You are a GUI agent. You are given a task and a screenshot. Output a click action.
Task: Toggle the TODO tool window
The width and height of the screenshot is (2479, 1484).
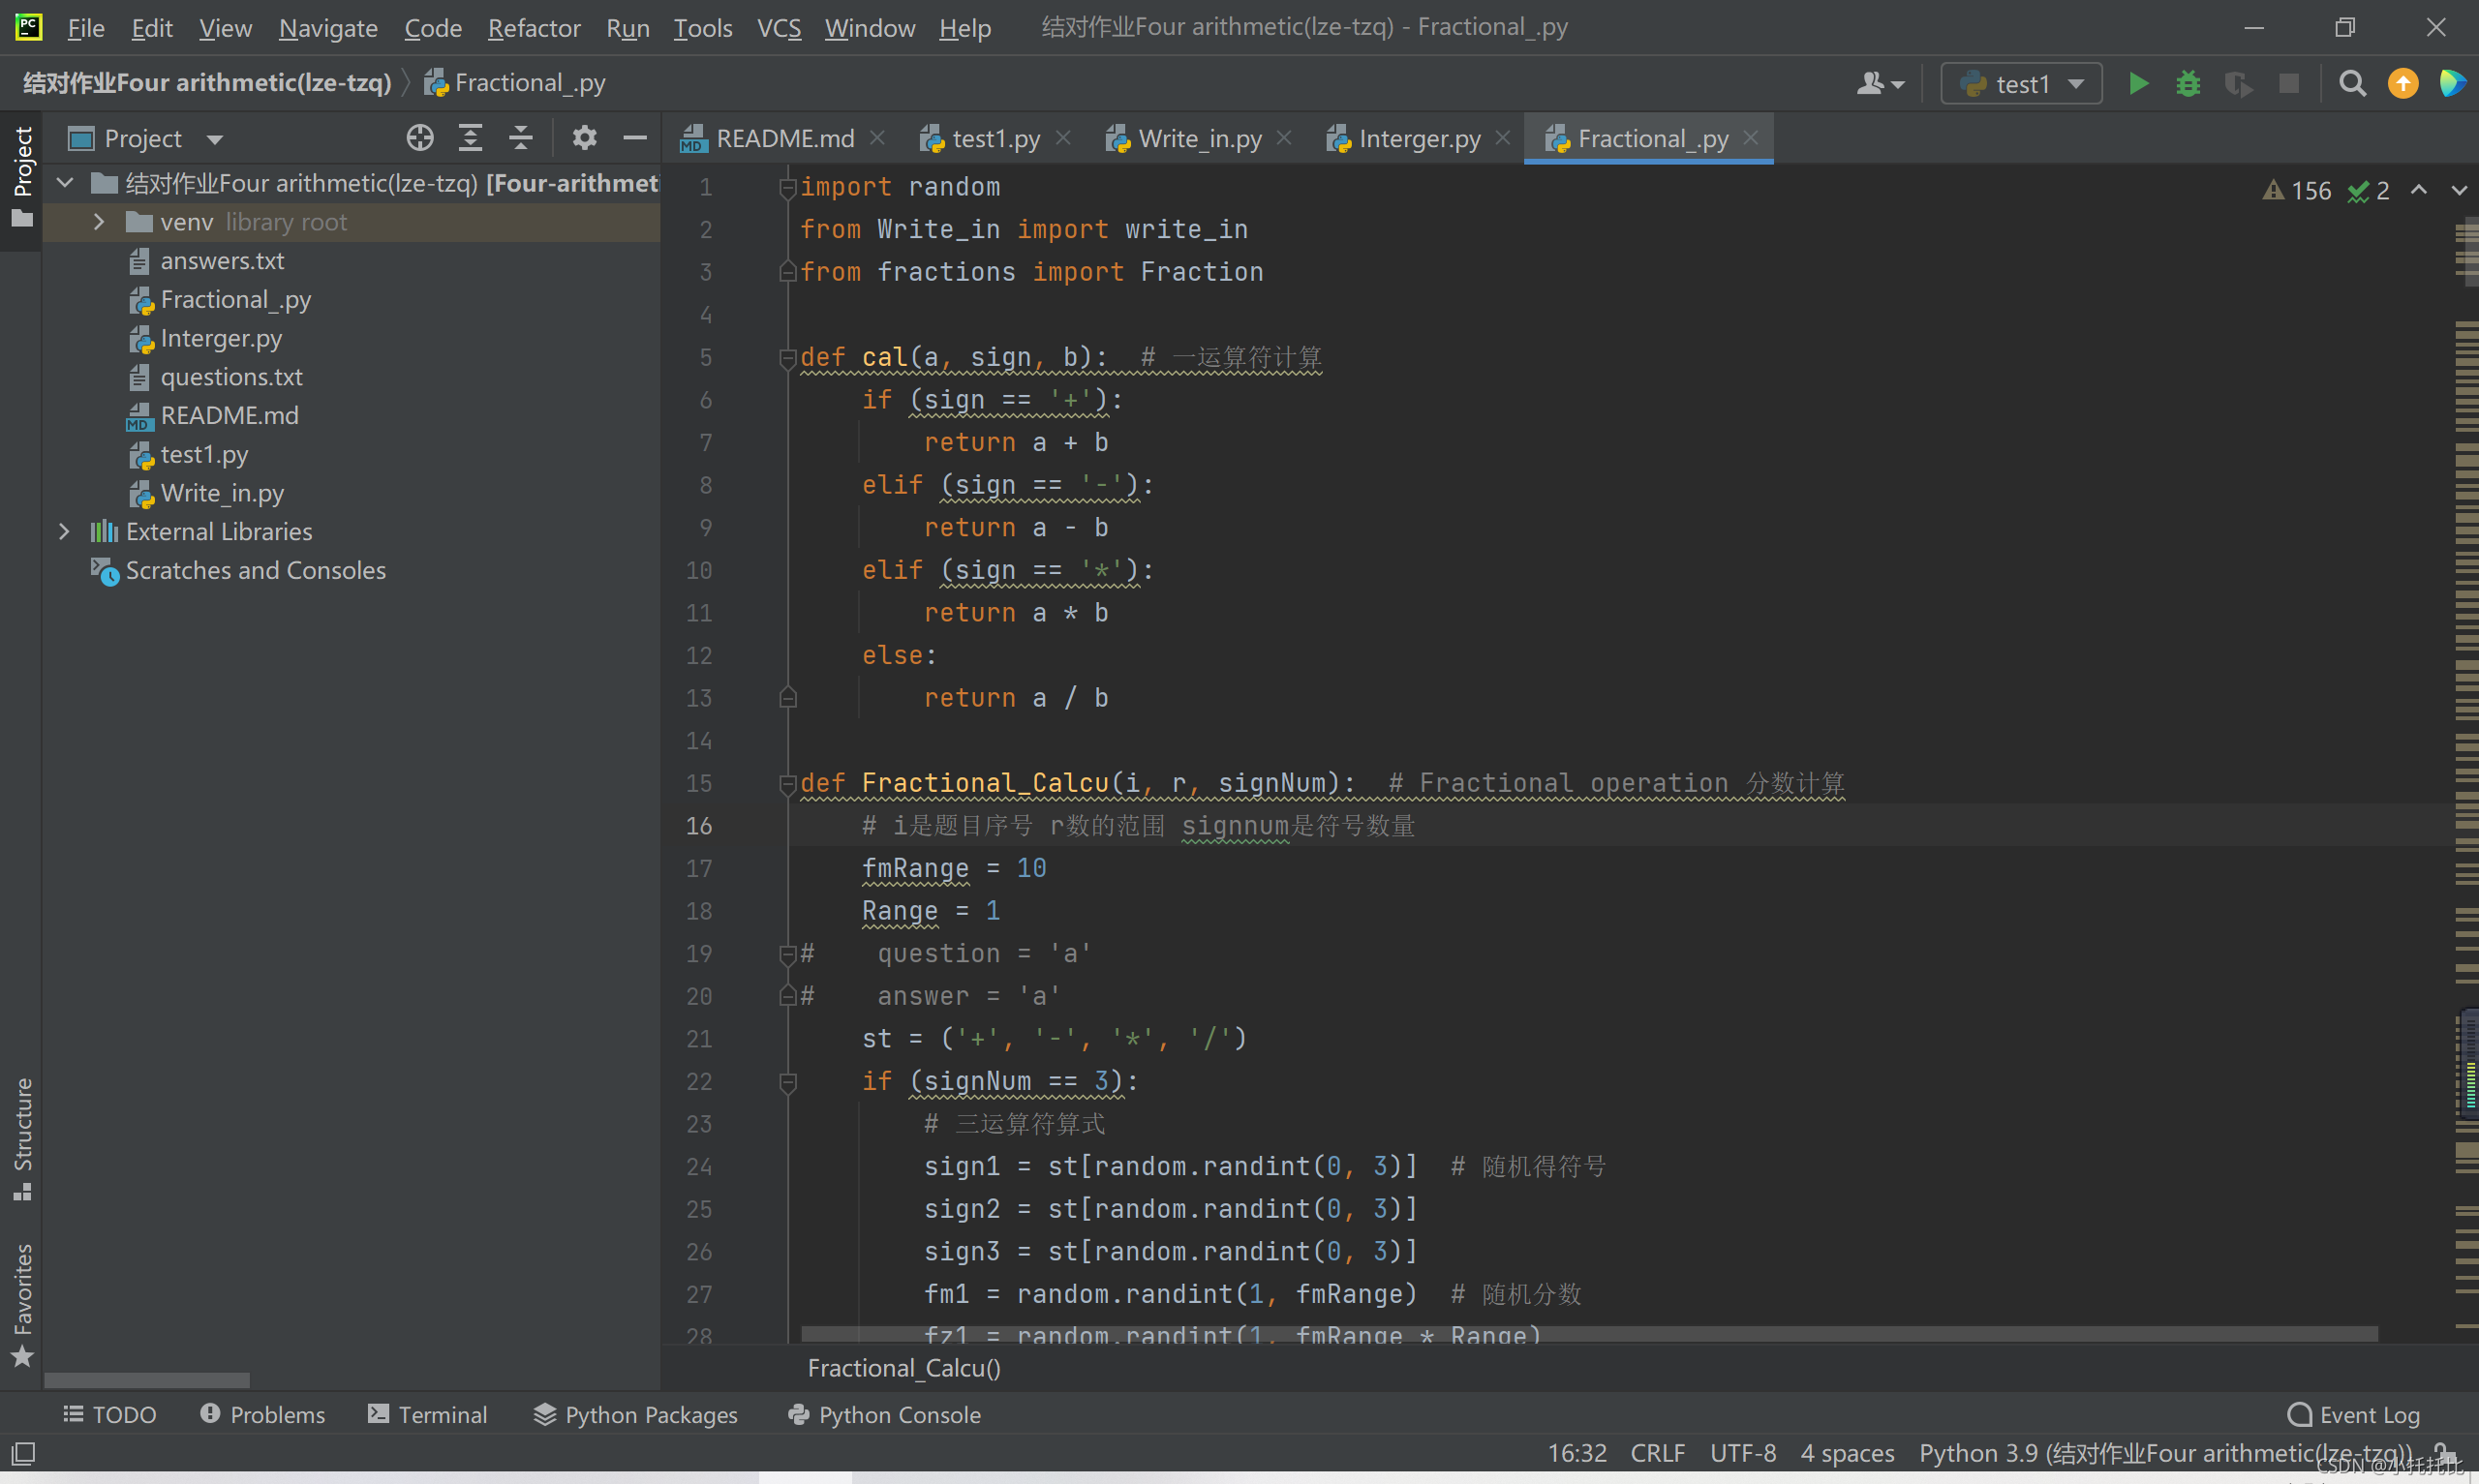110,1414
